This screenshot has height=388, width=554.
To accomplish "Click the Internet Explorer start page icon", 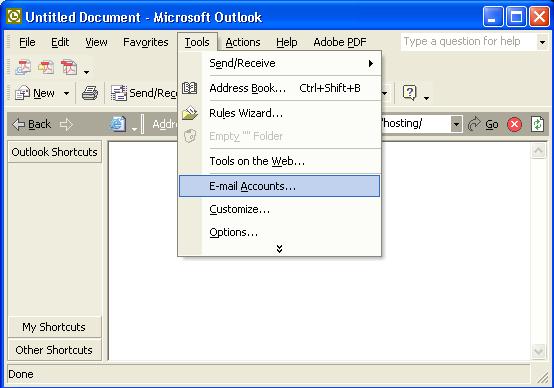I will [x=118, y=124].
